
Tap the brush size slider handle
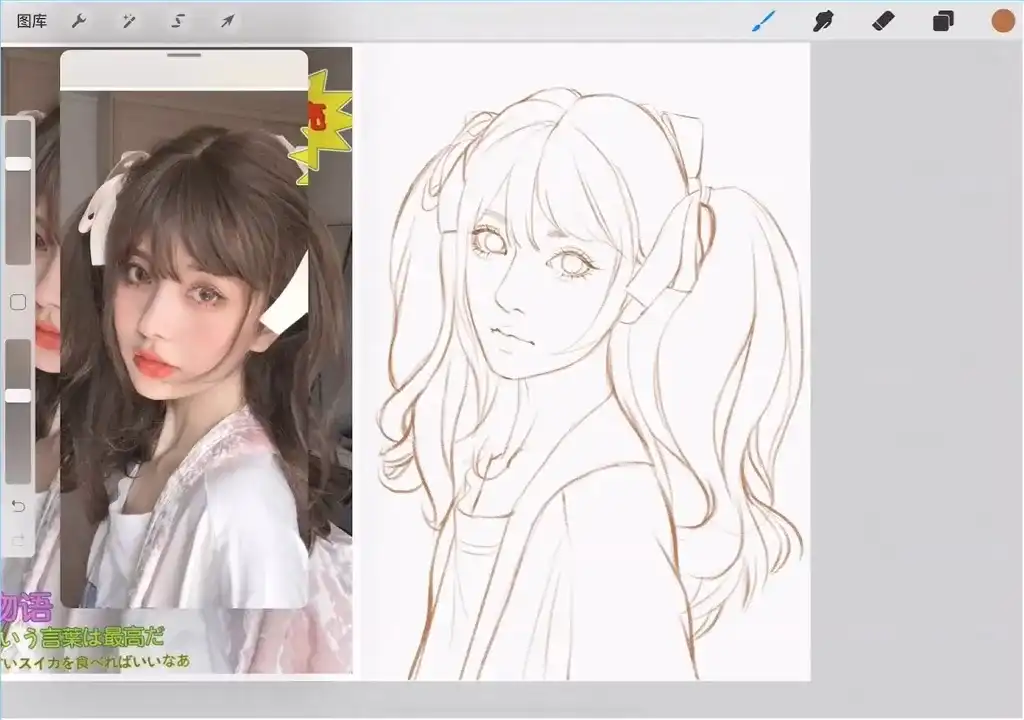click(17, 162)
